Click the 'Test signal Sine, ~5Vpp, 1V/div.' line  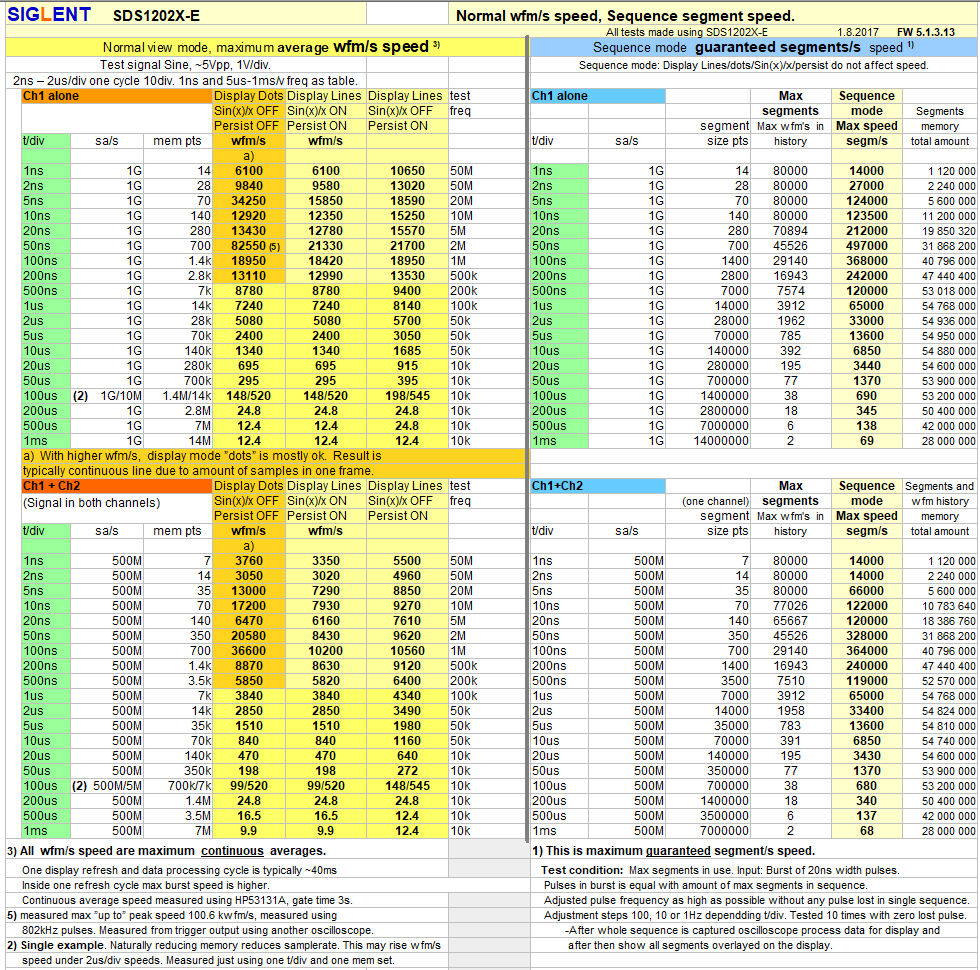185,64
